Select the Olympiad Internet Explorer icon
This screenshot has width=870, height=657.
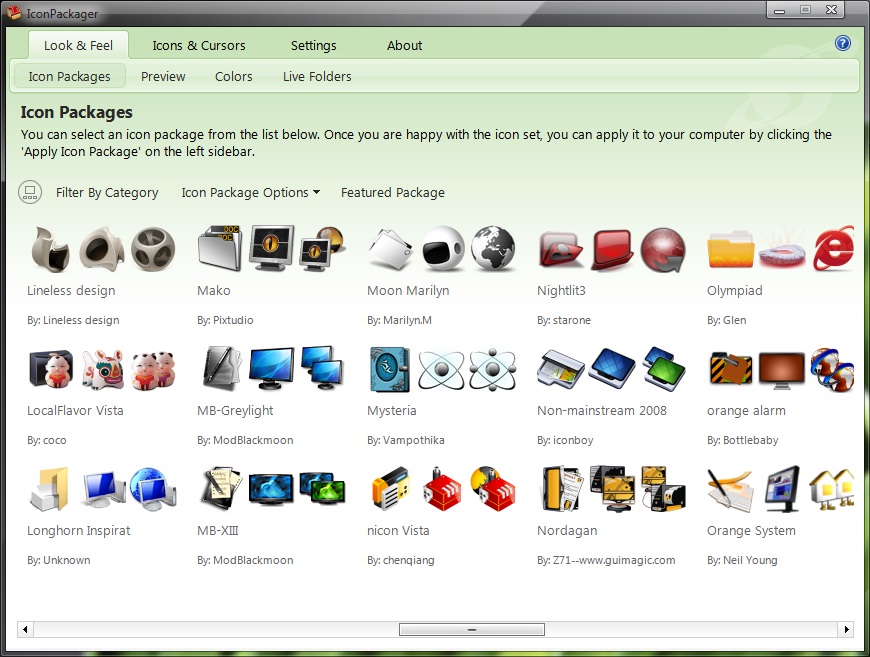pyautogui.click(x=833, y=248)
